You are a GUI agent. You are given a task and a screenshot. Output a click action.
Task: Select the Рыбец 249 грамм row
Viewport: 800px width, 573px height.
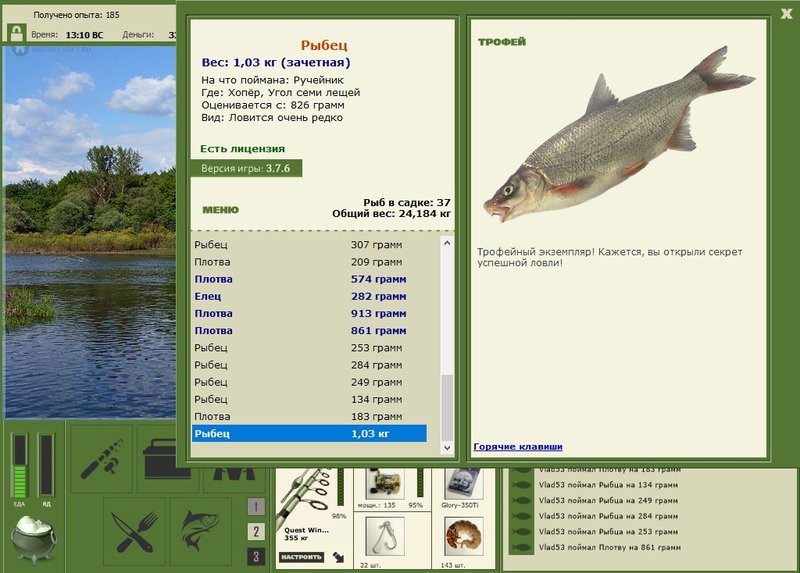point(309,382)
